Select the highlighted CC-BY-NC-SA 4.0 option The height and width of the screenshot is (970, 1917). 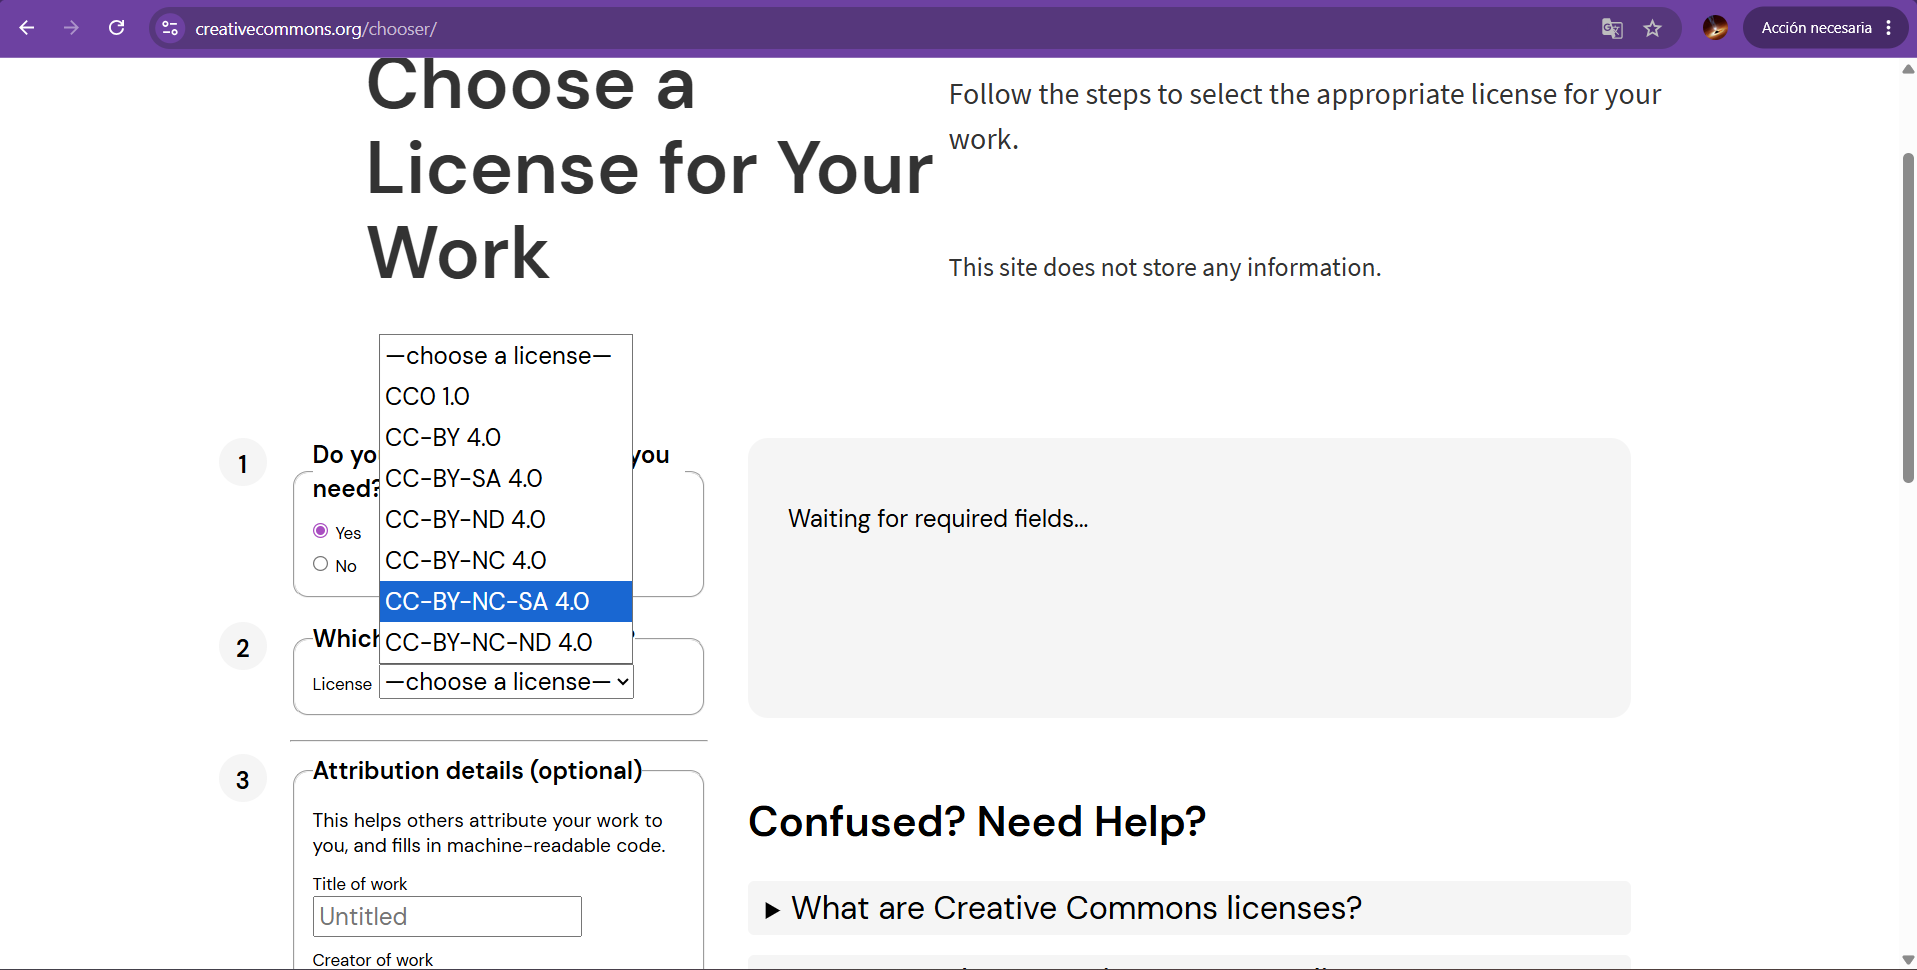[506, 601]
